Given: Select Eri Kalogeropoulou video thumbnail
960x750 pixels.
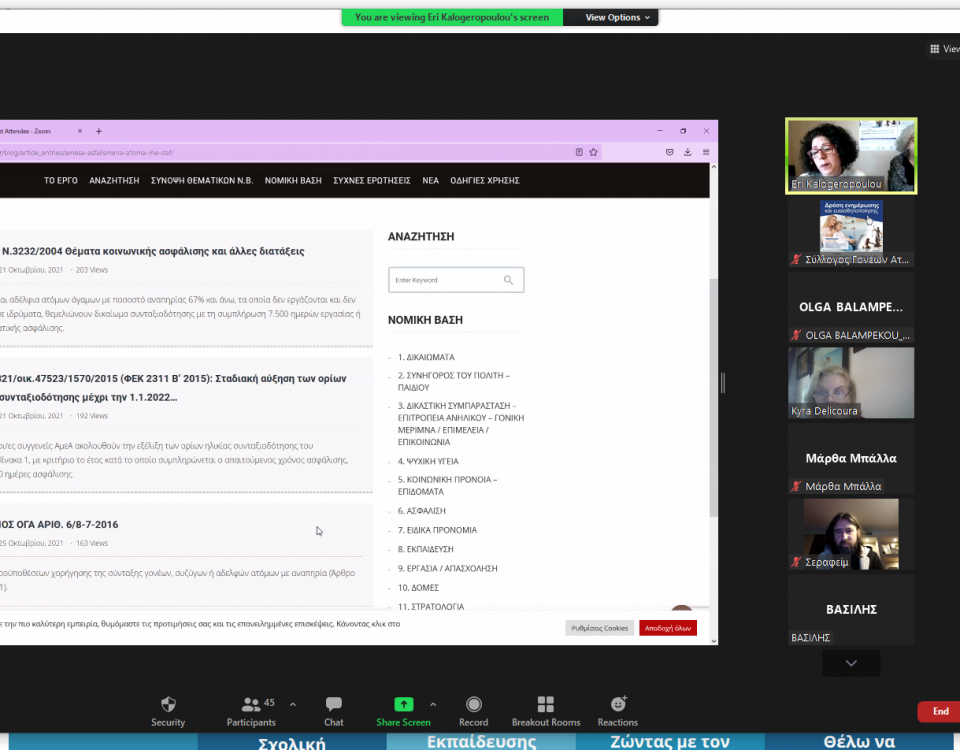Looking at the screenshot, I should coord(851,156).
